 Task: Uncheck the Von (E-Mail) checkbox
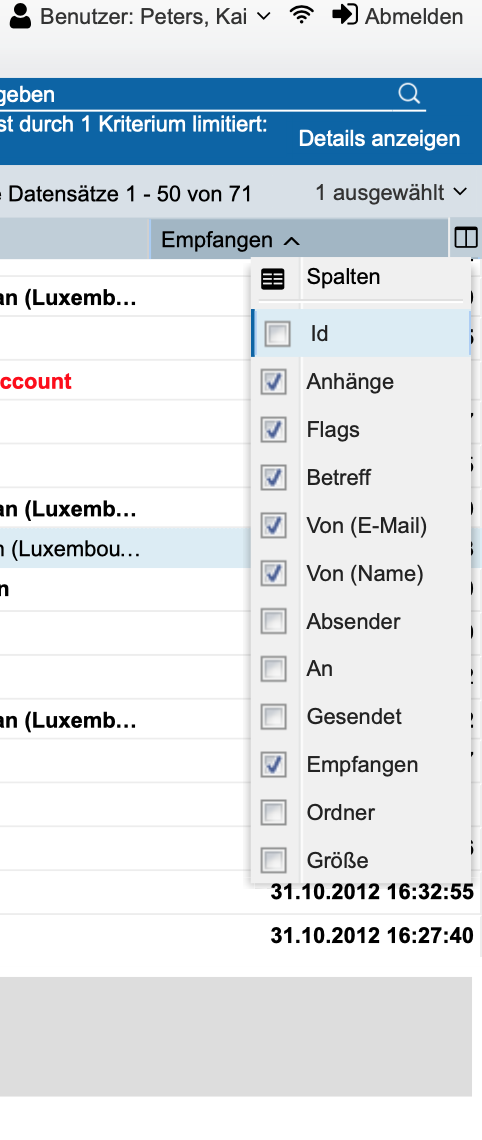(x=273, y=526)
